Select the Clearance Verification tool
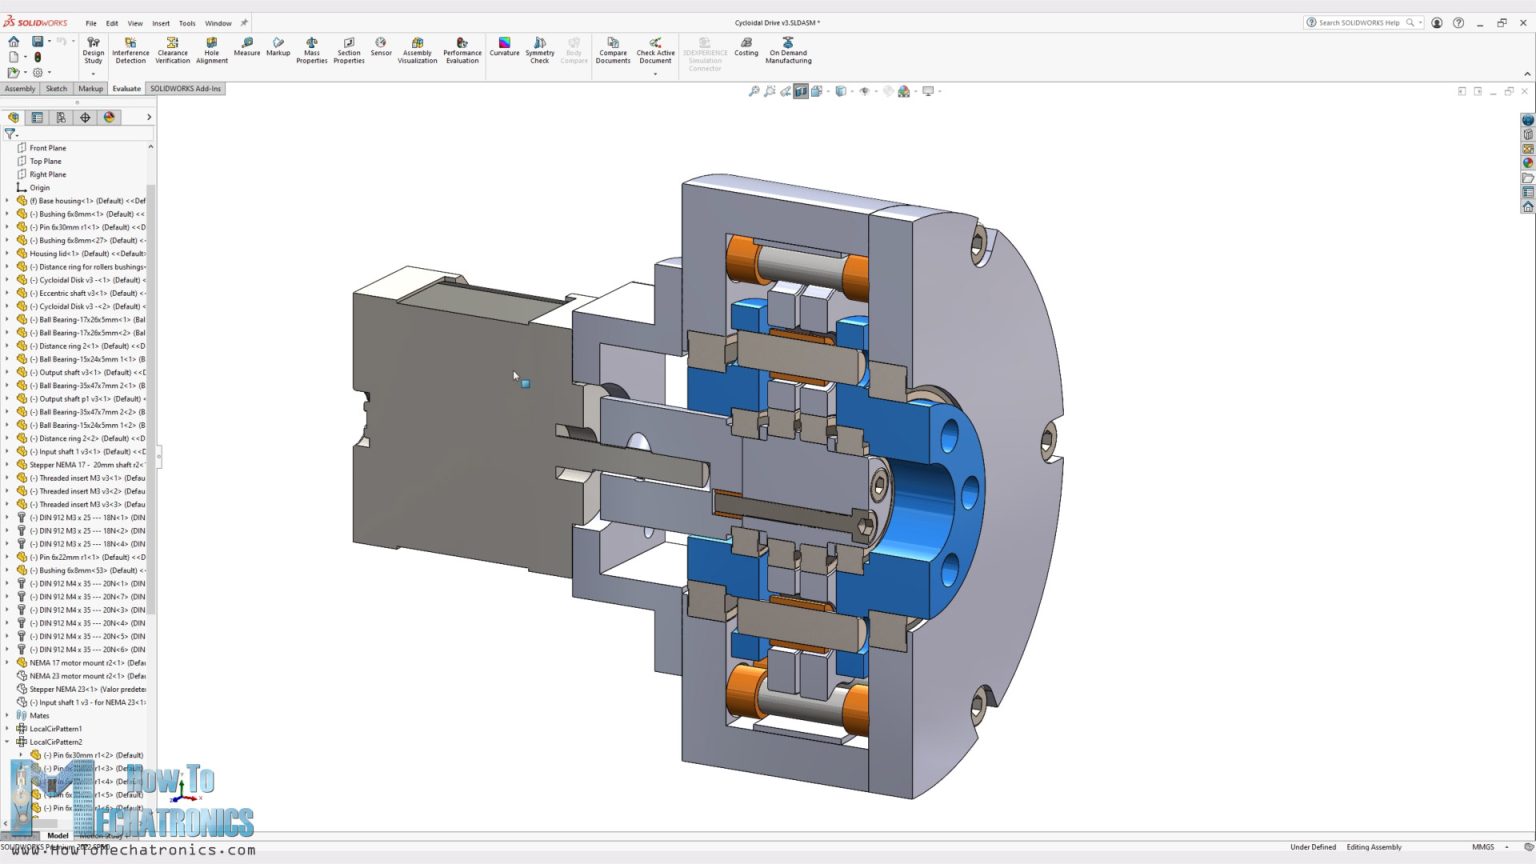 point(172,50)
